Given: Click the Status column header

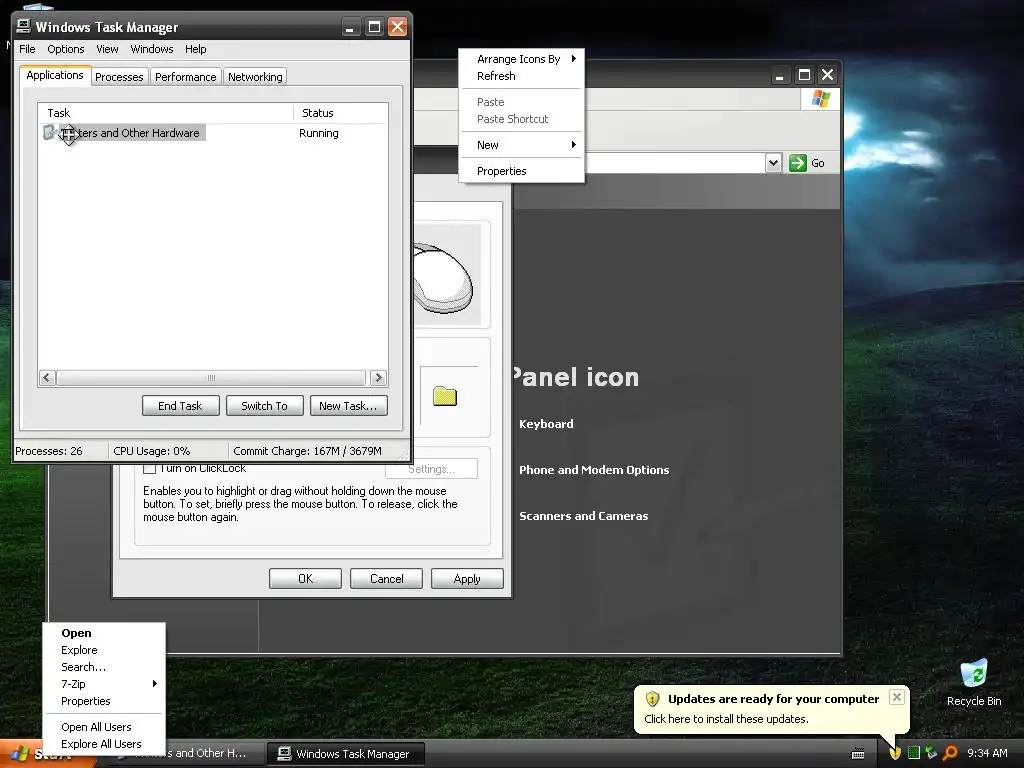Looking at the screenshot, I should pos(340,113).
